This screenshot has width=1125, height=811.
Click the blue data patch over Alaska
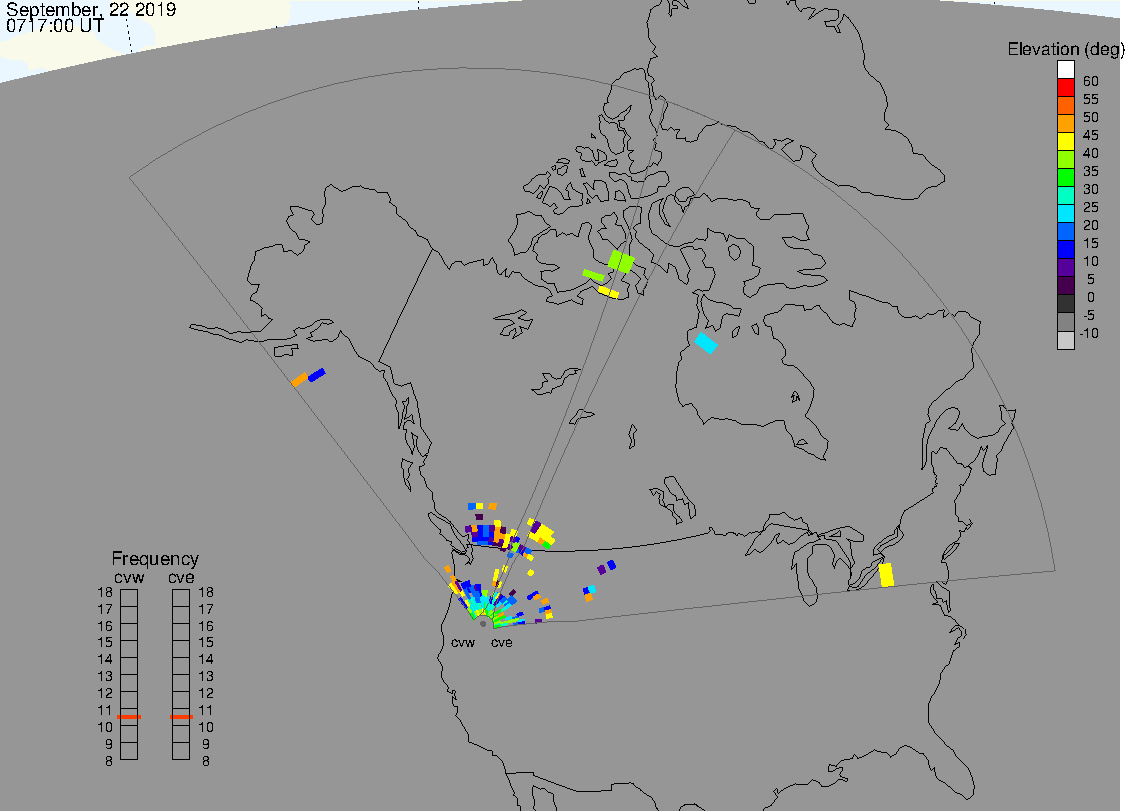[x=316, y=375]
